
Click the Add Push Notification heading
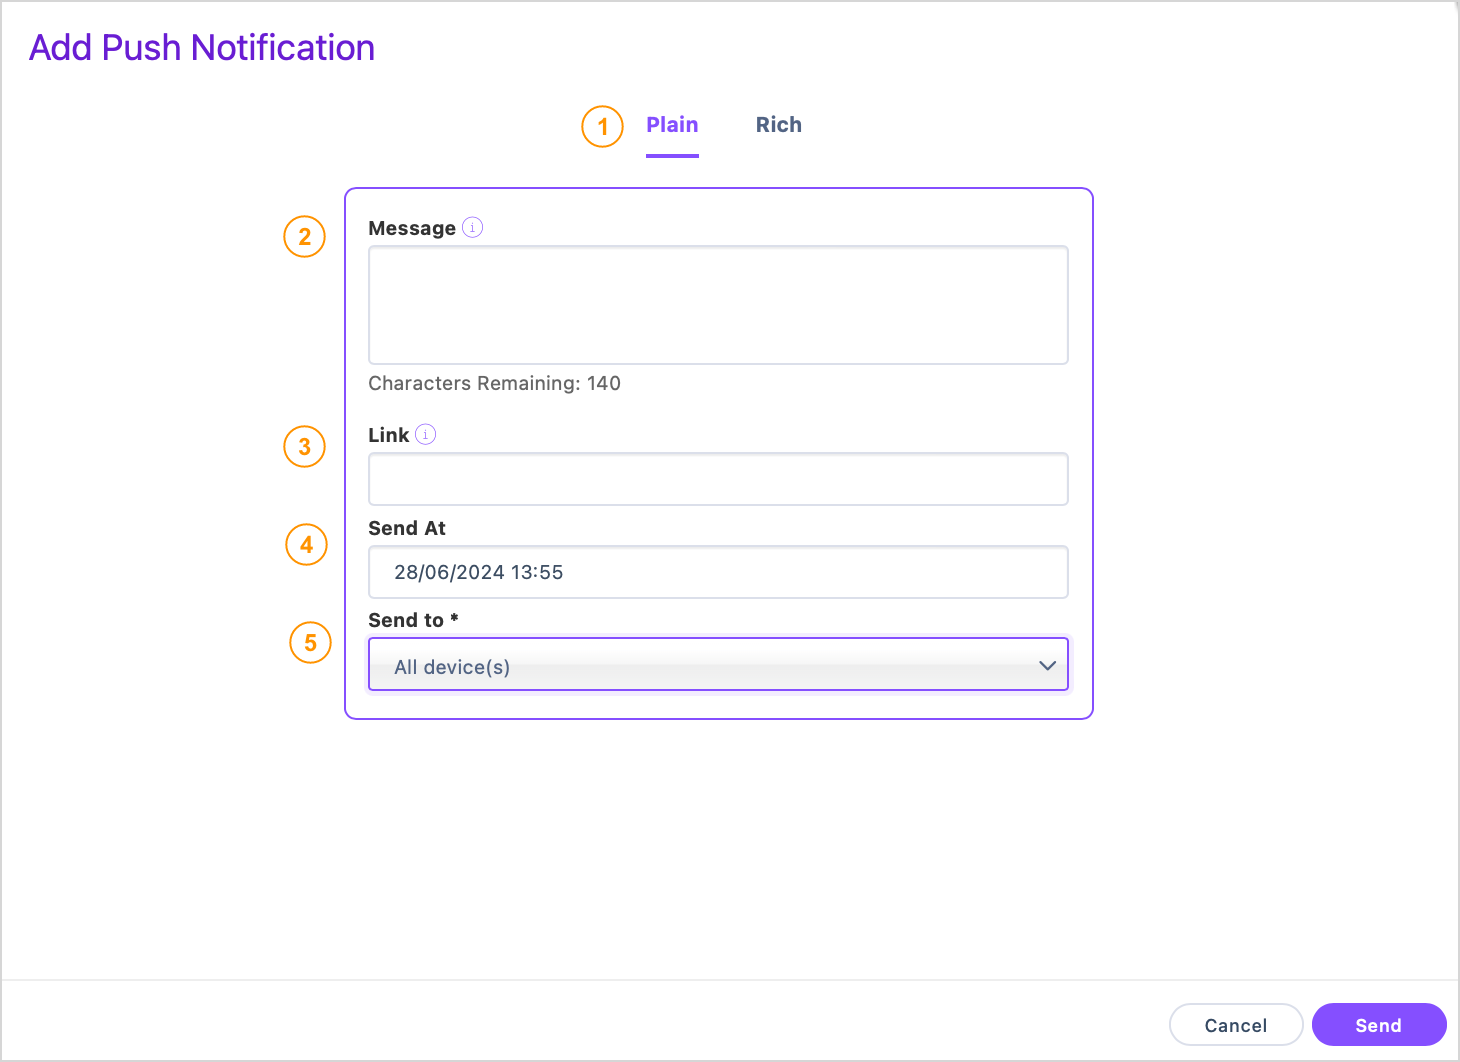coord(202,47)
